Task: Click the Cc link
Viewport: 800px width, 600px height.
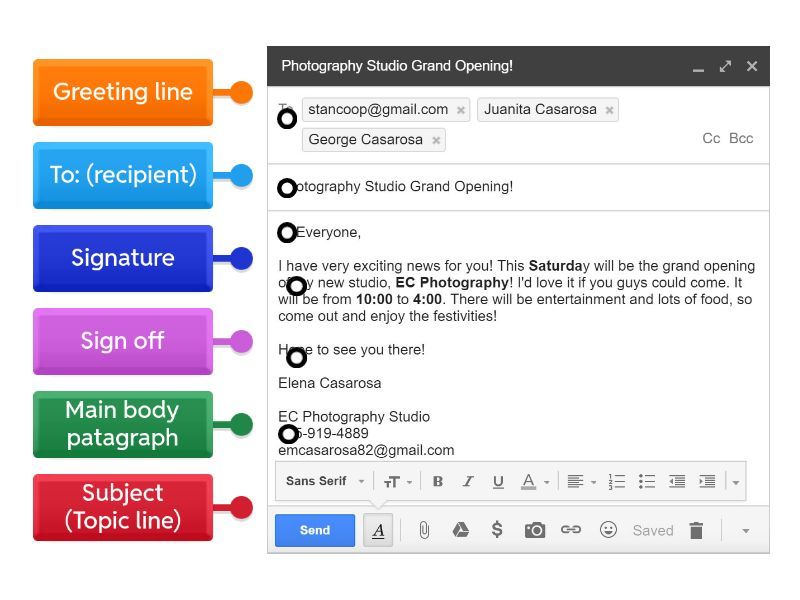Action: pyautogui.click(x=711, y=138)
